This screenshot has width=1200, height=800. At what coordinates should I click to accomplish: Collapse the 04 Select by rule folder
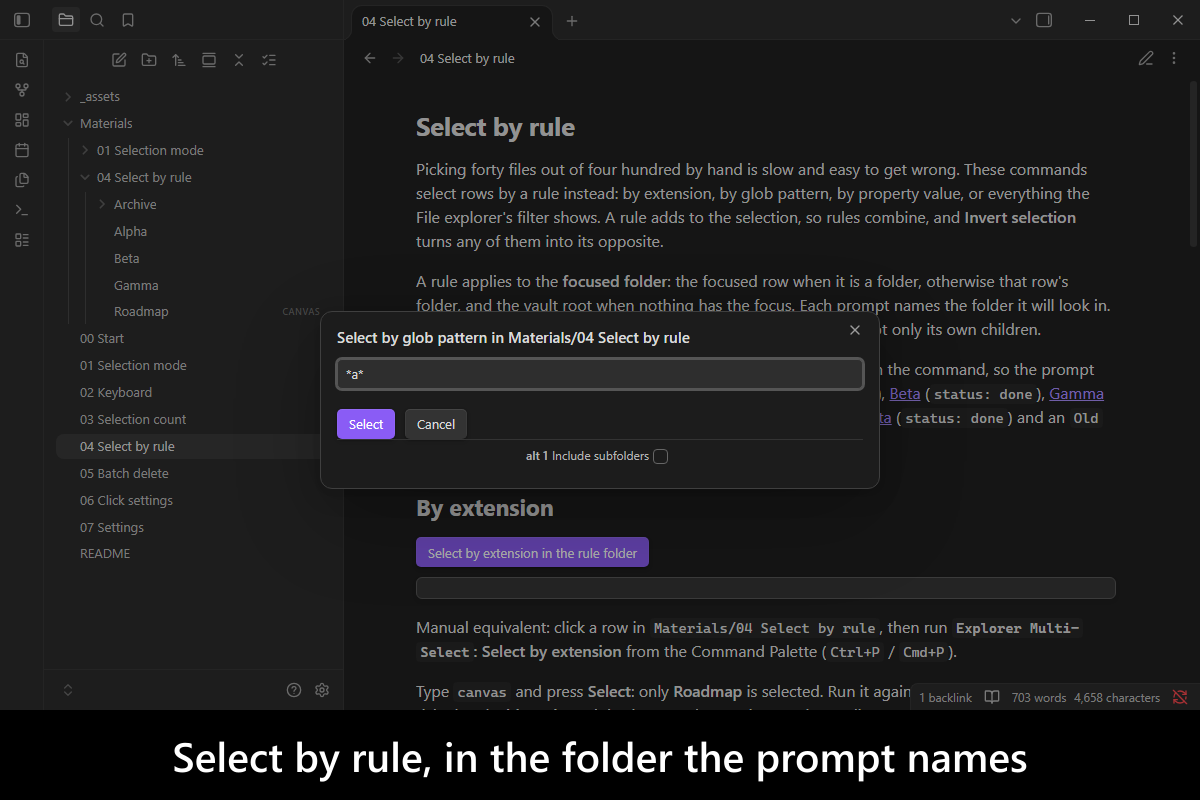[85, 178]
